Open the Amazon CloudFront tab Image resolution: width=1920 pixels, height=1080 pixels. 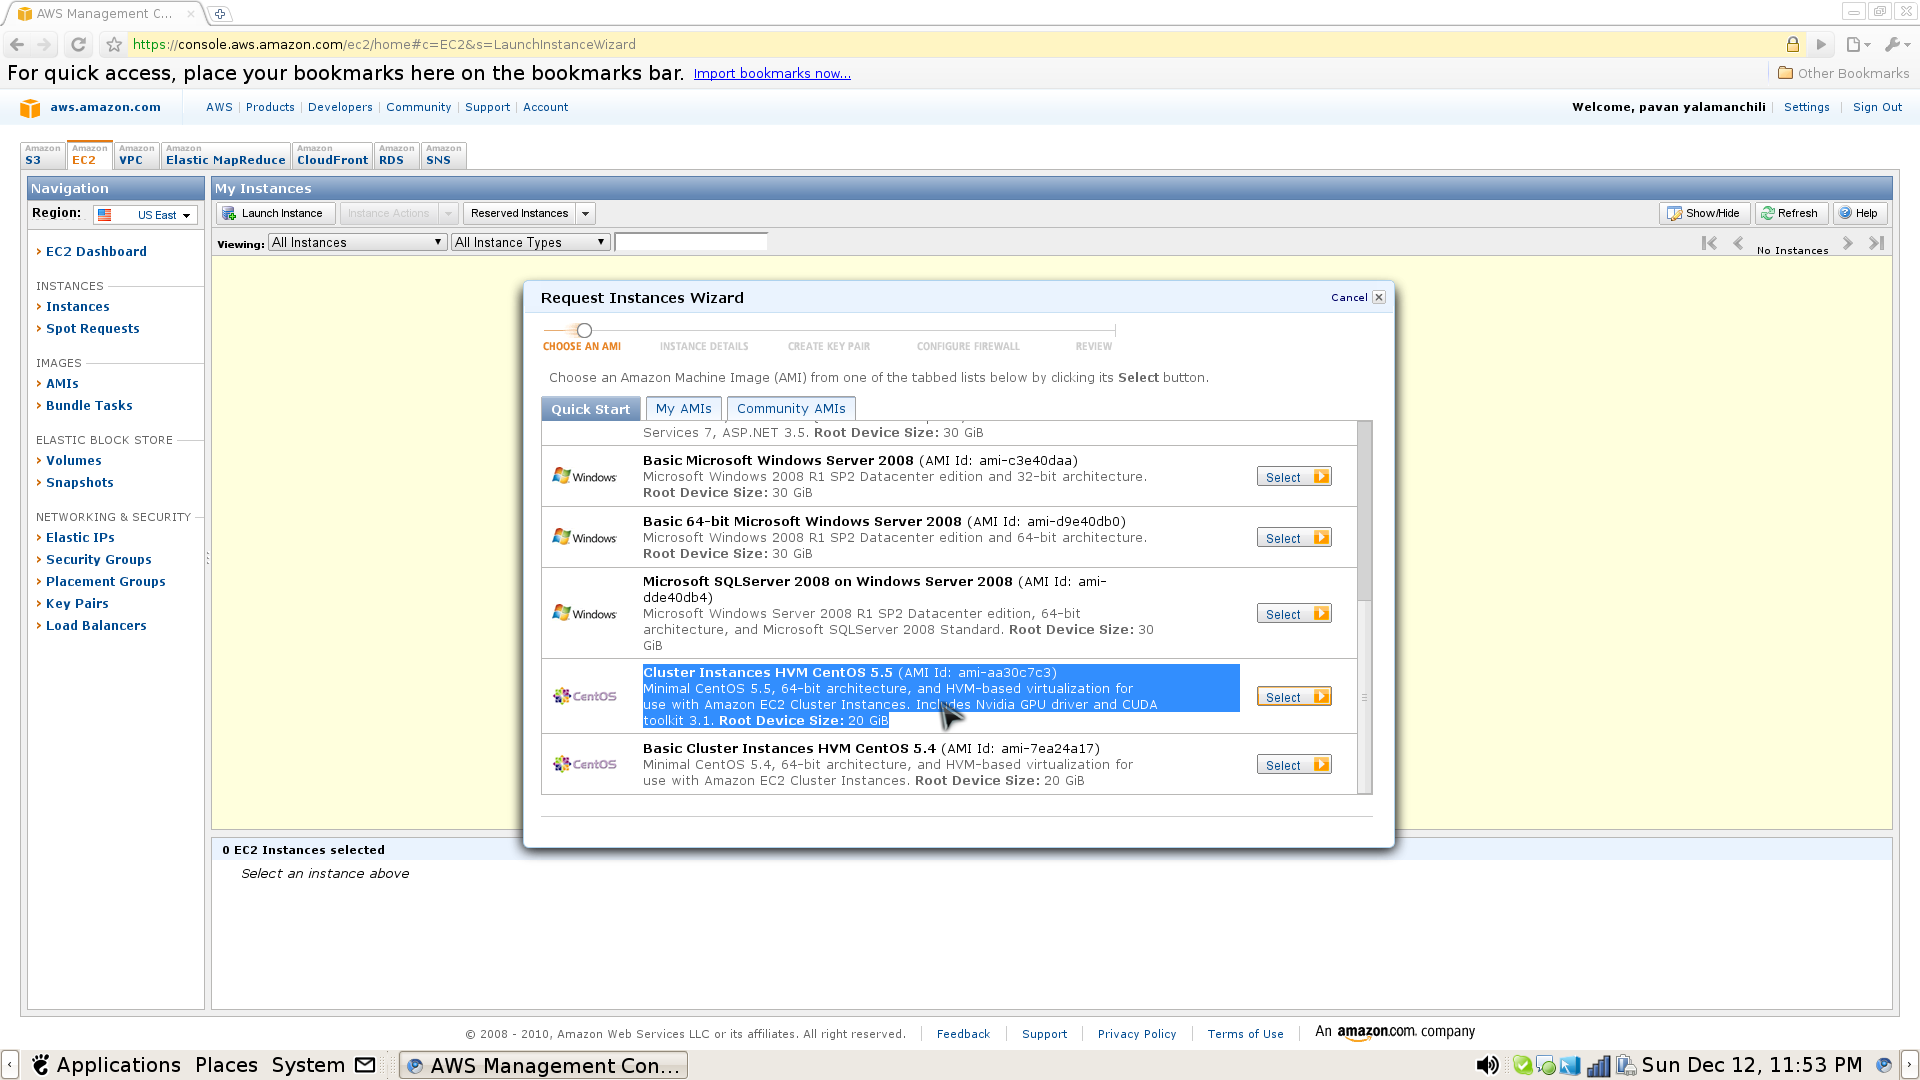(333, 155)
